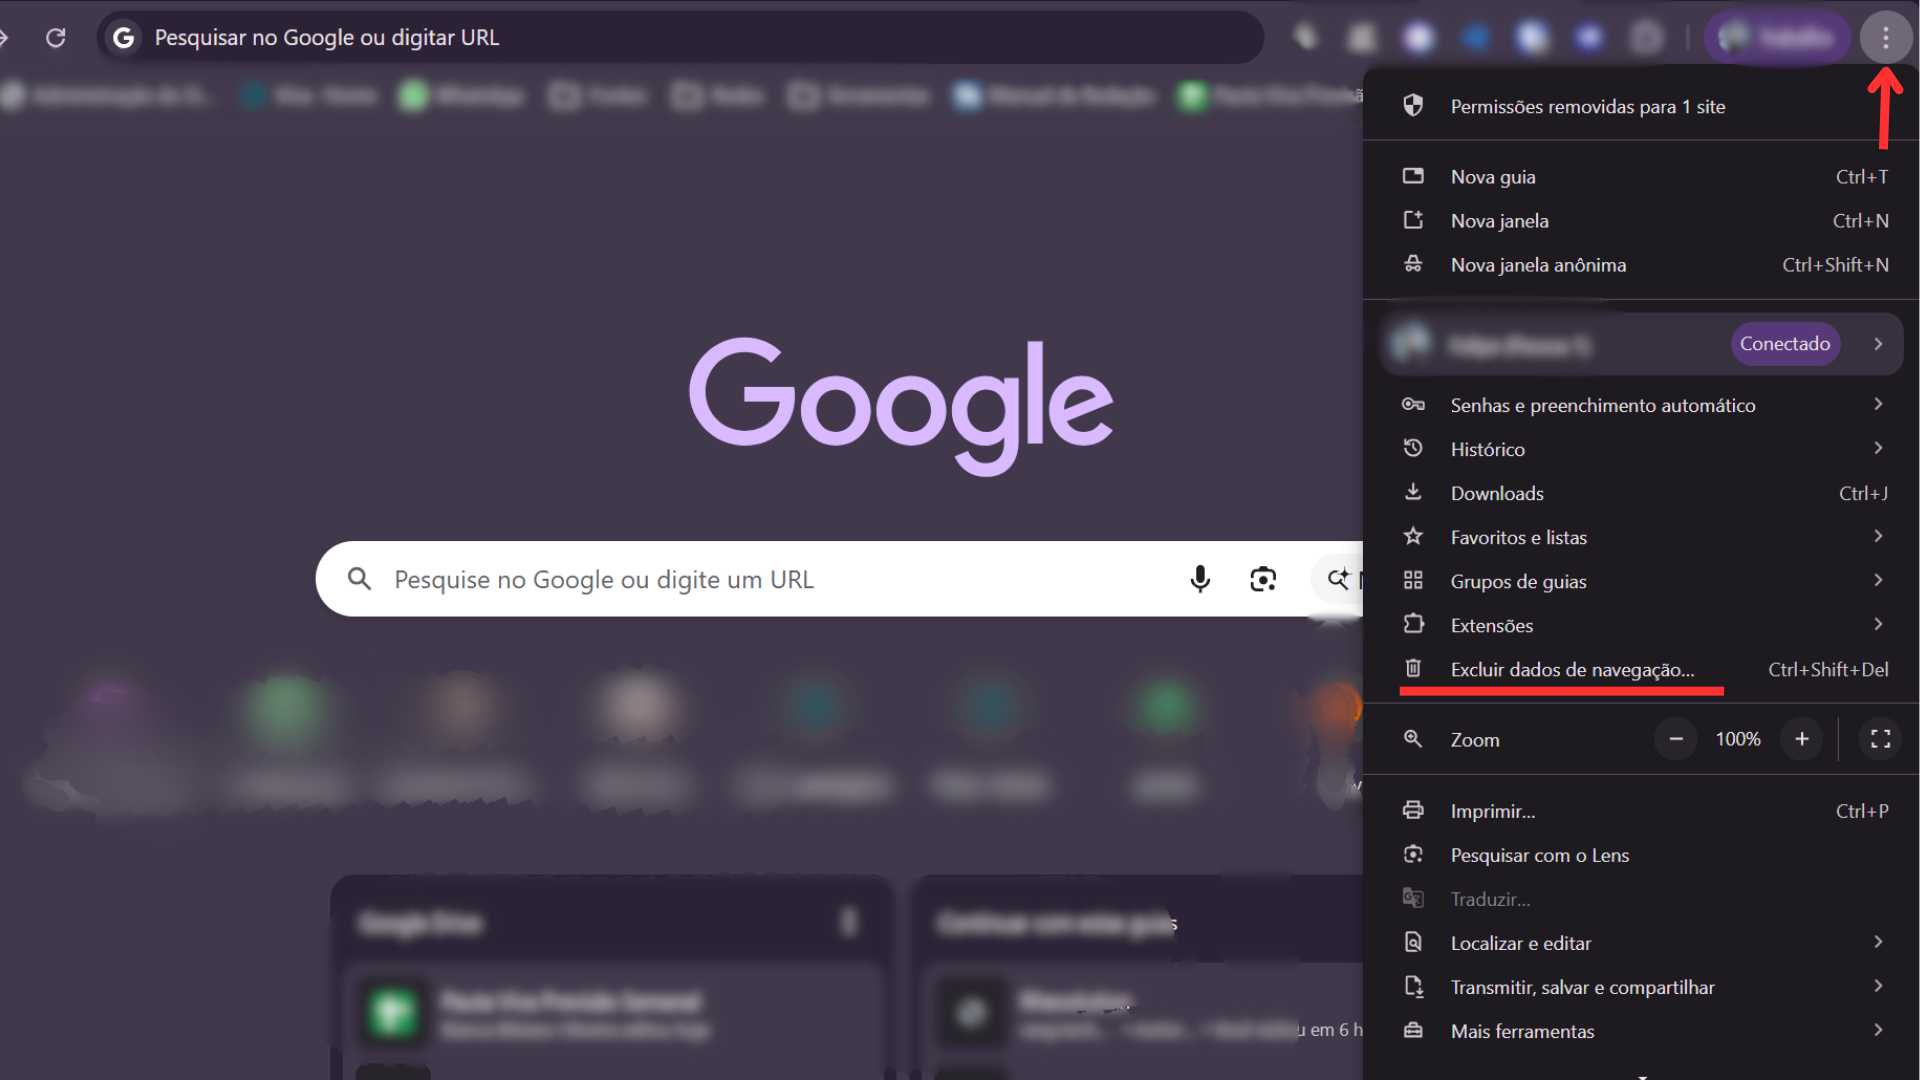The image size is (1920, 1080).
Task: Select Nova janela menu entry
Action: click(1641, 221)
